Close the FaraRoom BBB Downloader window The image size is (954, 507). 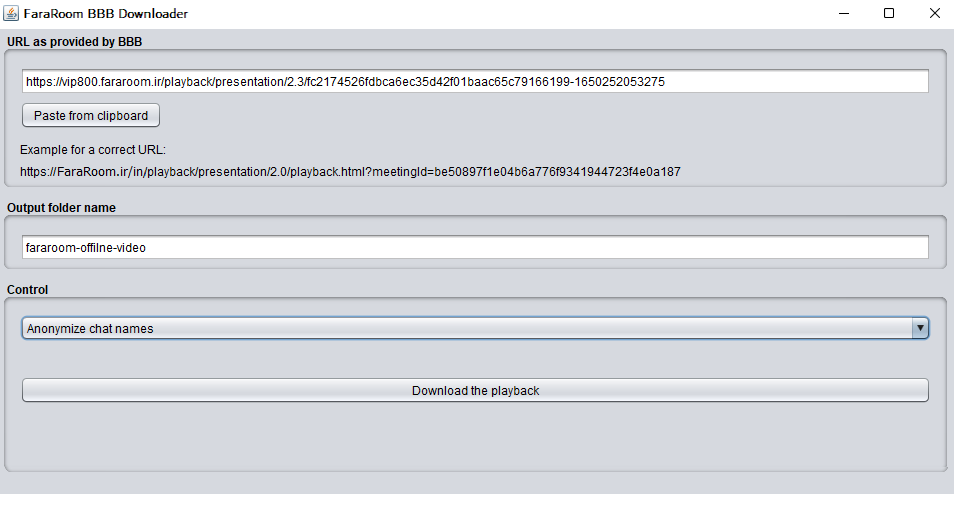[x=934, y=14]
